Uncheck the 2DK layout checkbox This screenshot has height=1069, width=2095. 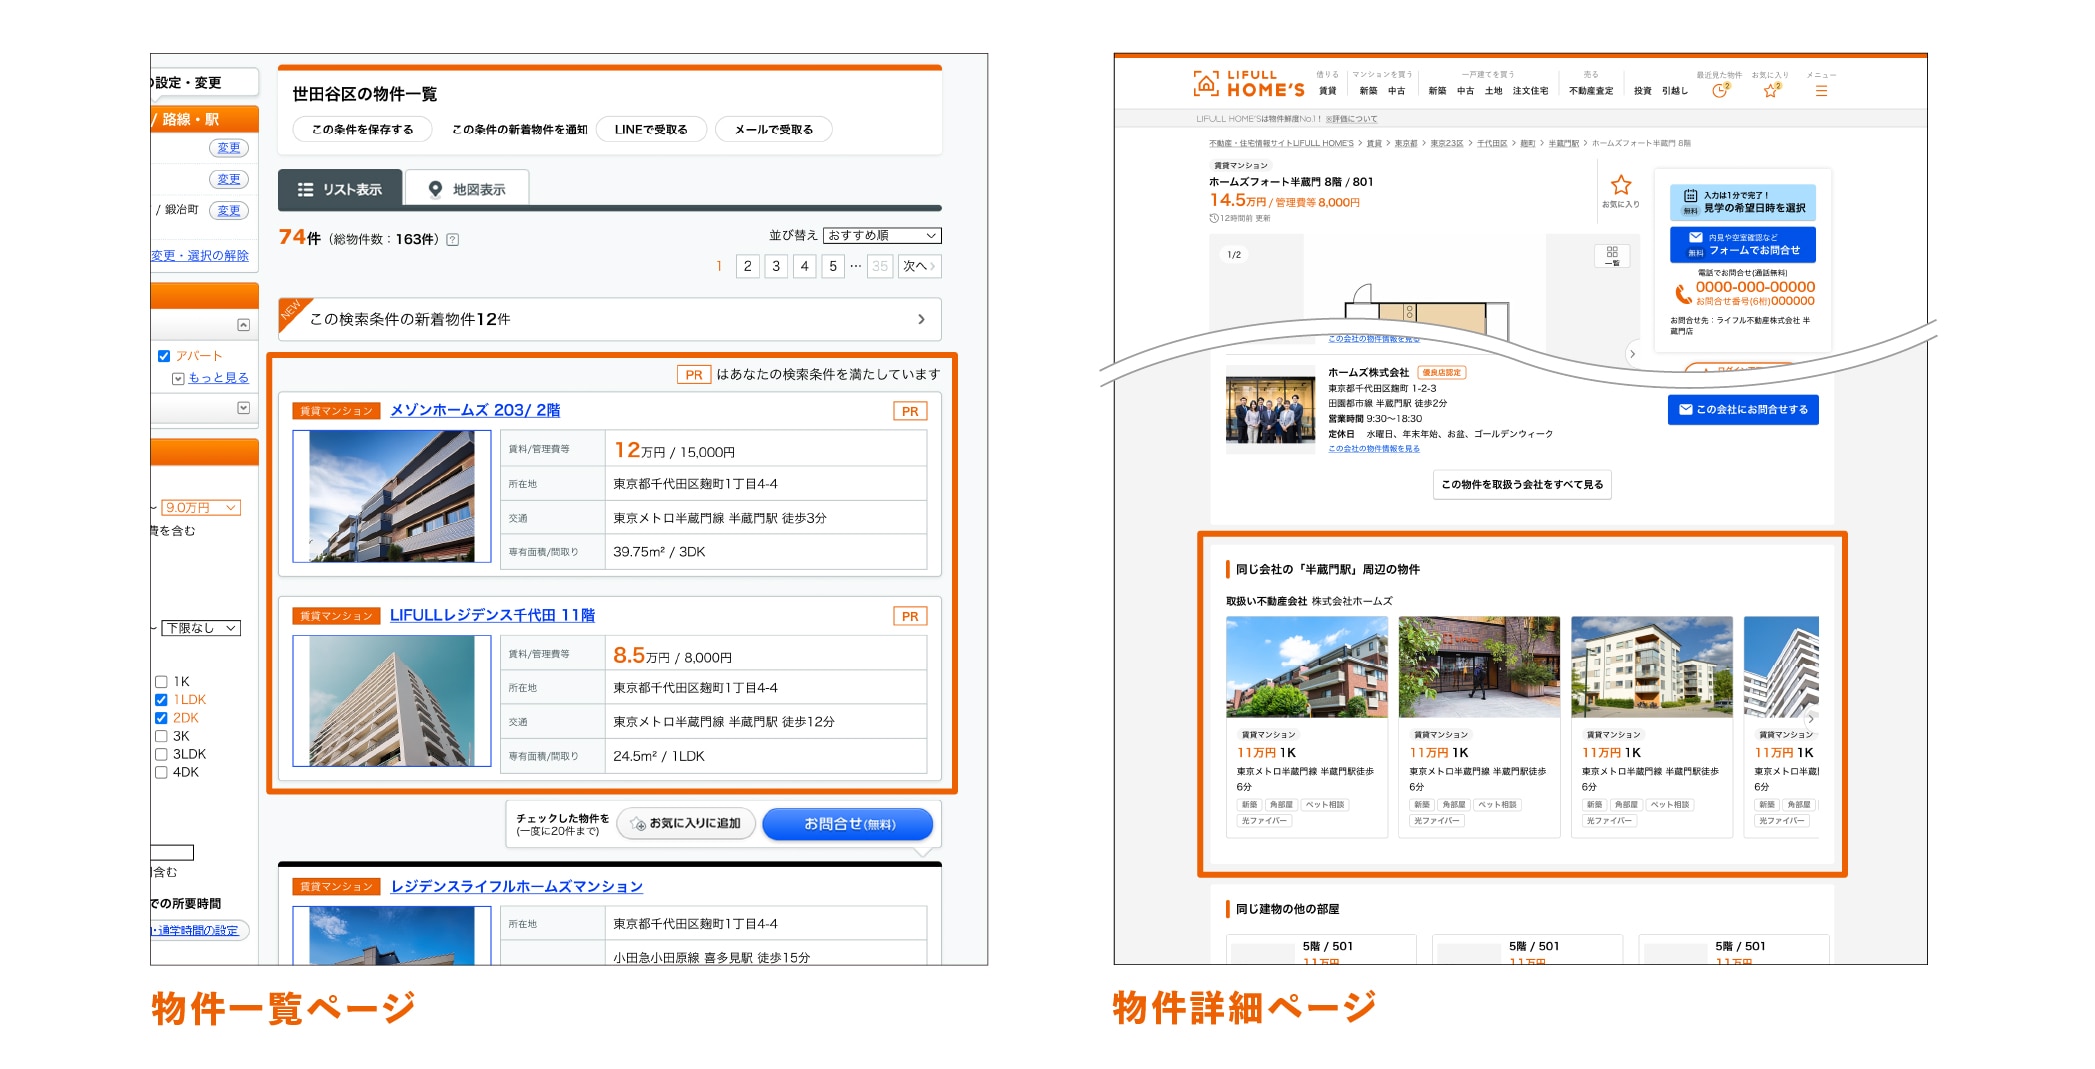(161, 718)
